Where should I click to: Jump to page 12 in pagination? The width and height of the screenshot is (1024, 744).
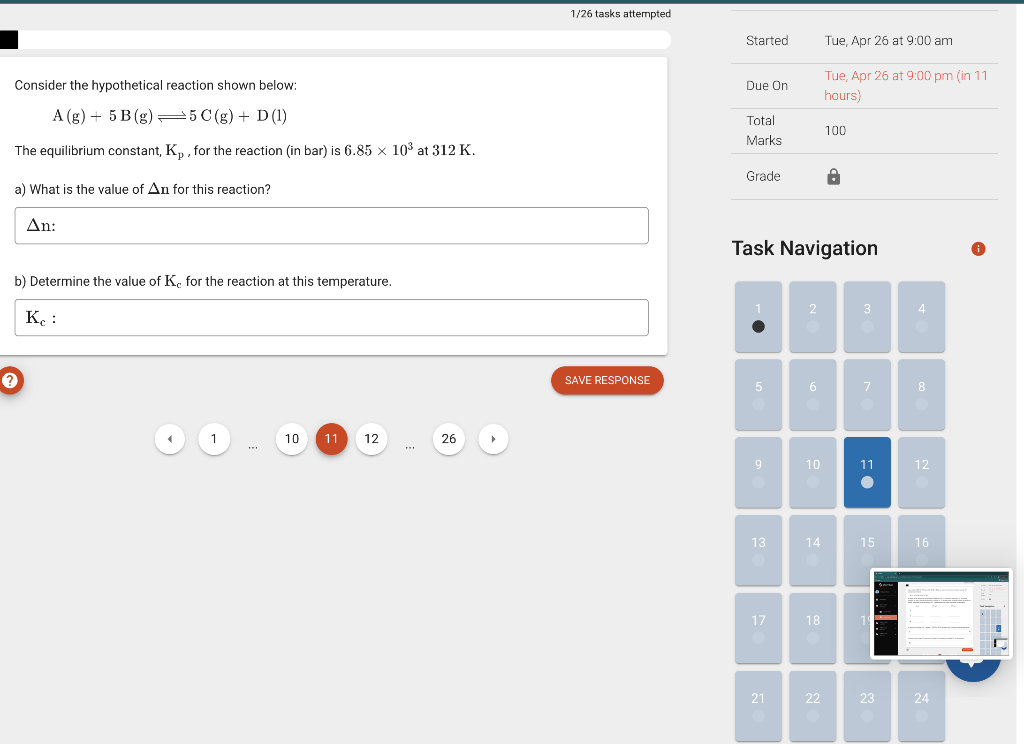pyautogui.click(x=371, y=439)
